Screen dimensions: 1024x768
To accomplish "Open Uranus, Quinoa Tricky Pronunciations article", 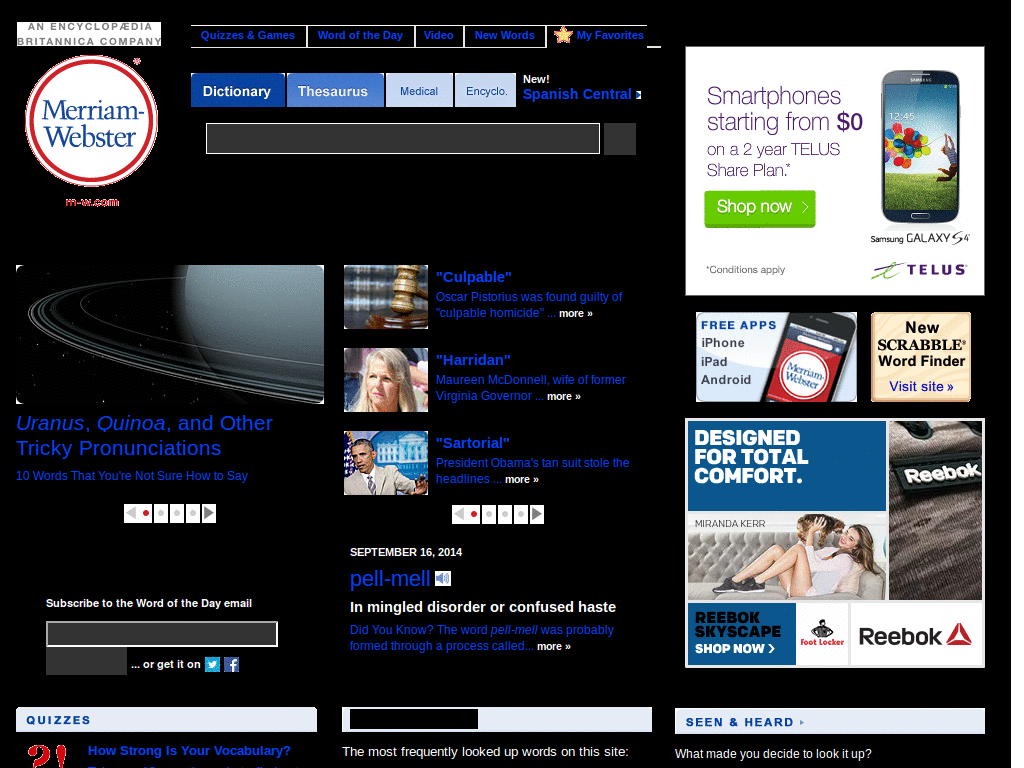I will (144, 436).
